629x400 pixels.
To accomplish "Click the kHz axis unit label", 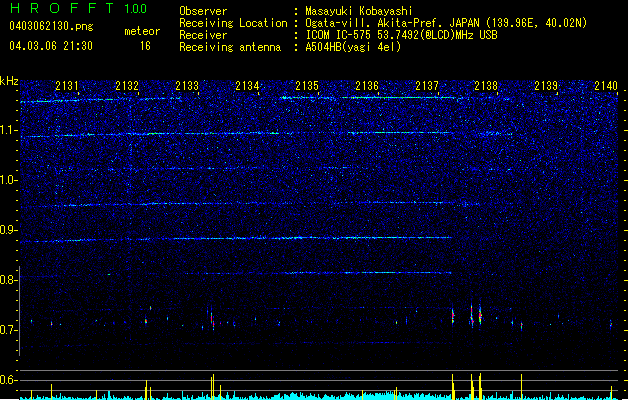I will tap(9, 81).
